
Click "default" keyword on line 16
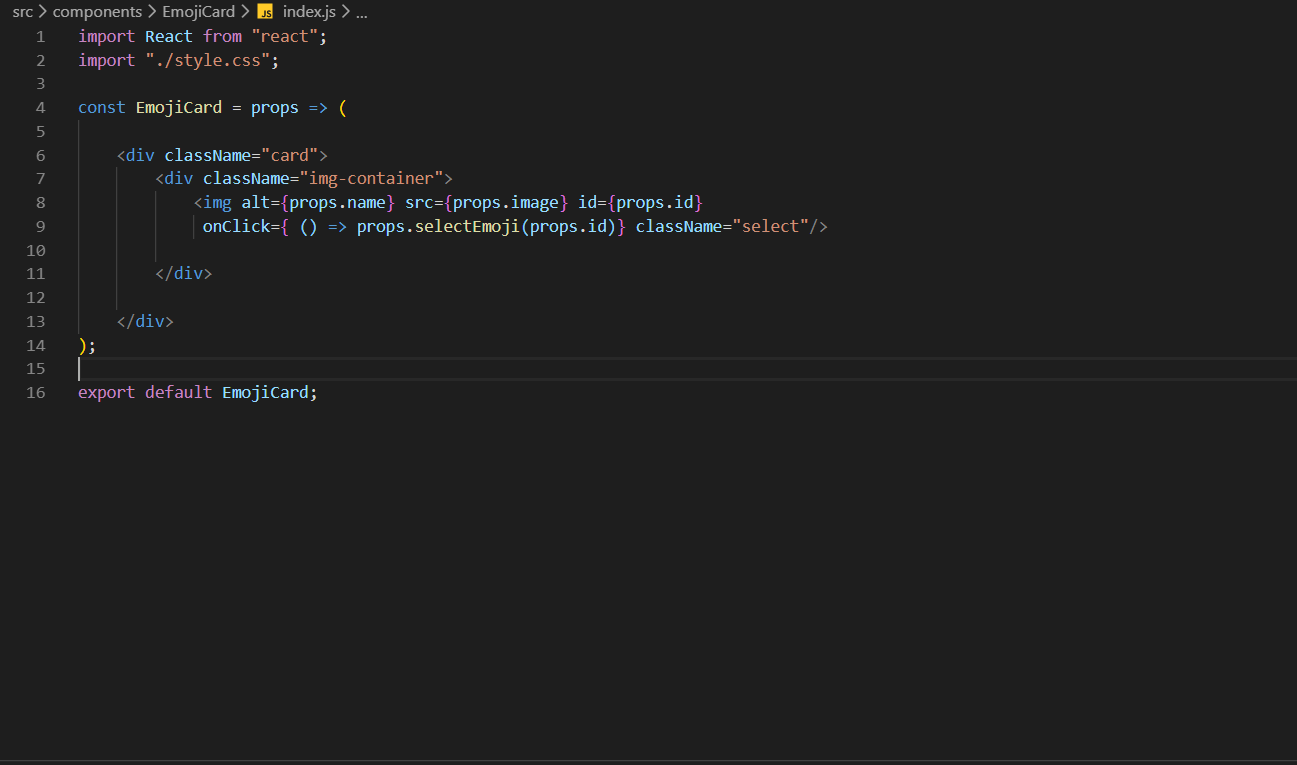[x=179, y=392]
